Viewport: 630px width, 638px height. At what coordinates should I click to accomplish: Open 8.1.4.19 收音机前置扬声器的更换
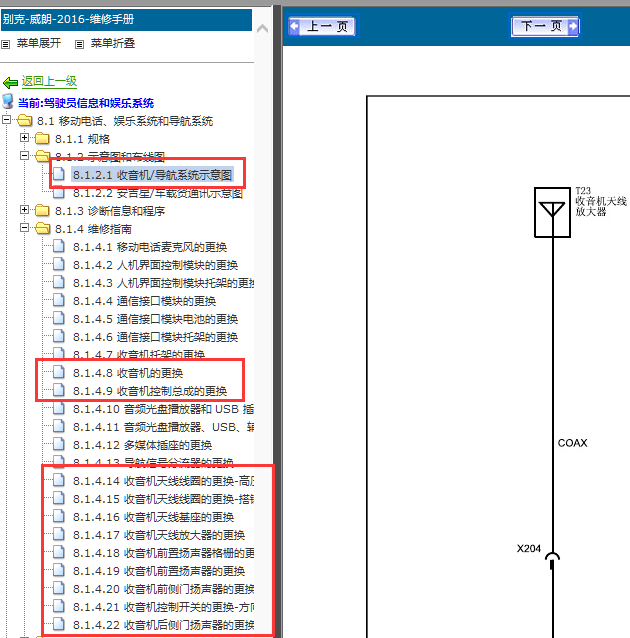click(159, 571)
